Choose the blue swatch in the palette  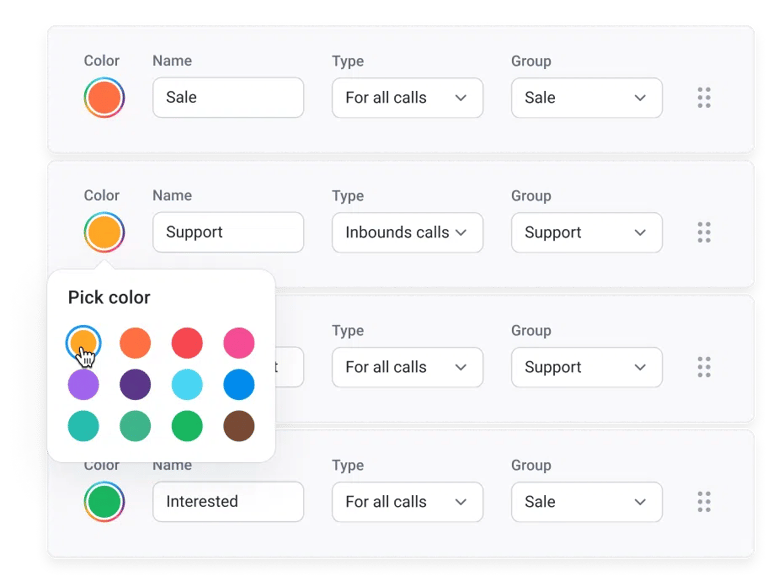[x=239, y=385]
